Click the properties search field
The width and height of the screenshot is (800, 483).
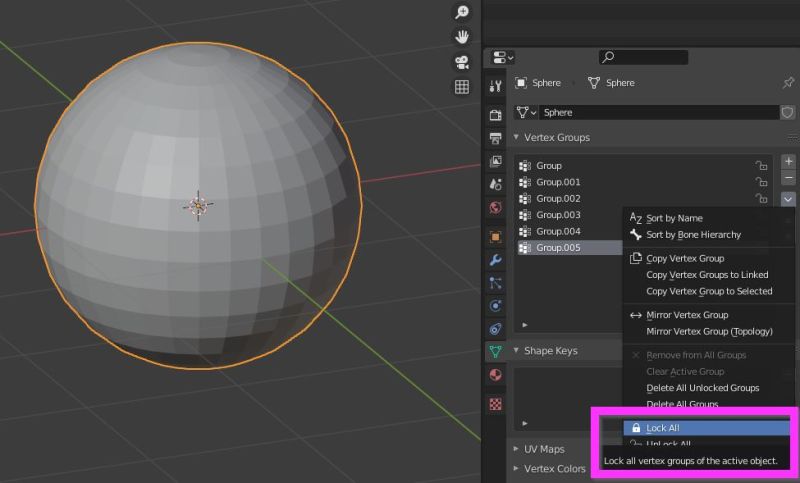[x=643, y=57]
